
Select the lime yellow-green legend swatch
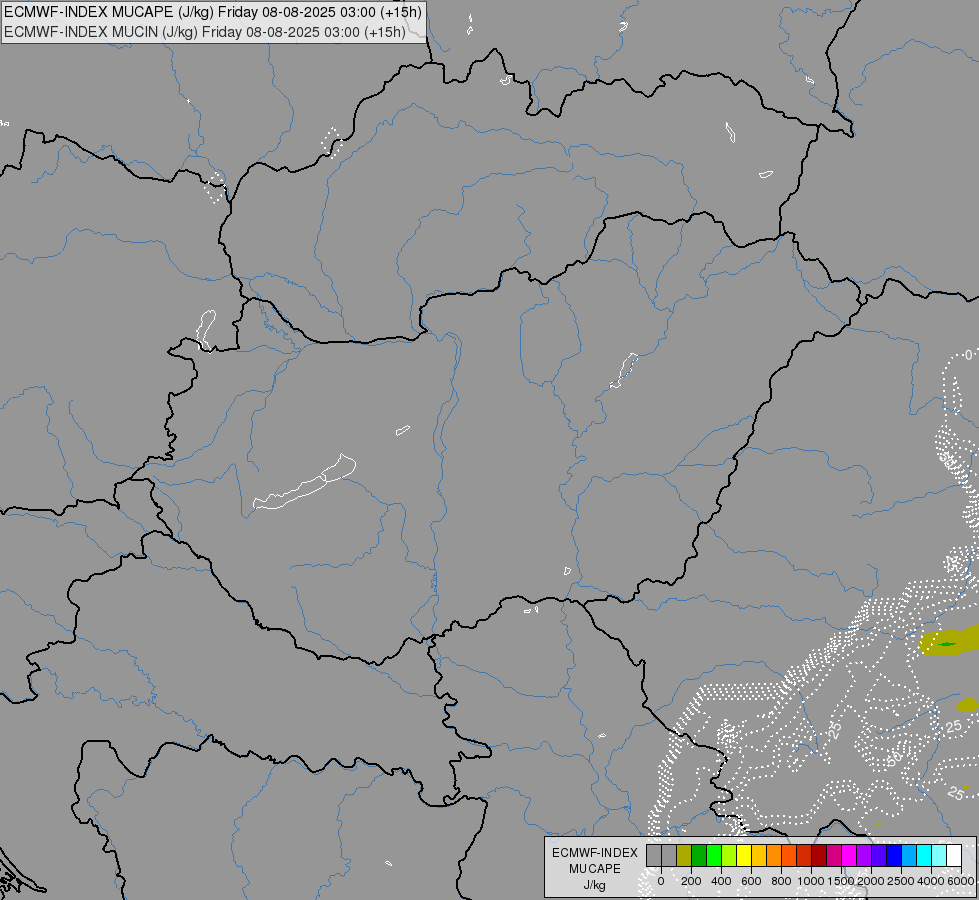pyautogui.click(x=729, y=855)
